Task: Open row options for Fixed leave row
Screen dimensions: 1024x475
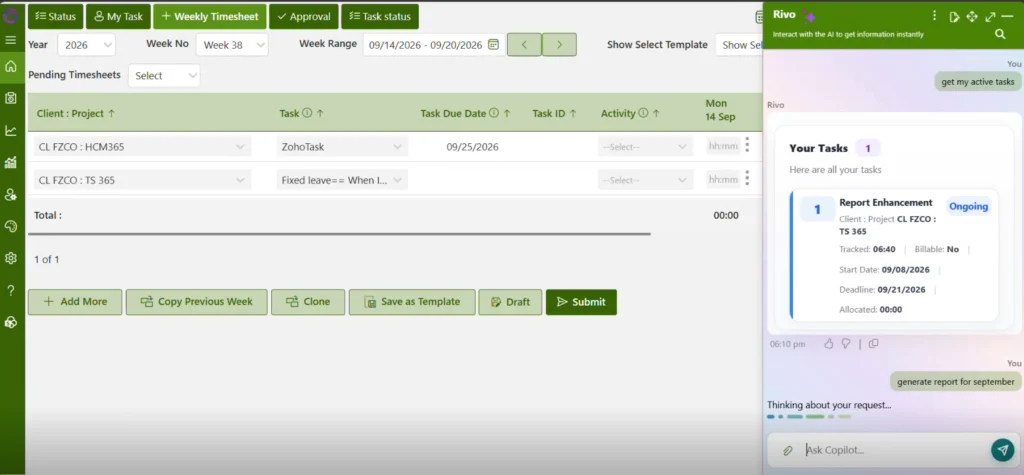Action: click(747, 178)
